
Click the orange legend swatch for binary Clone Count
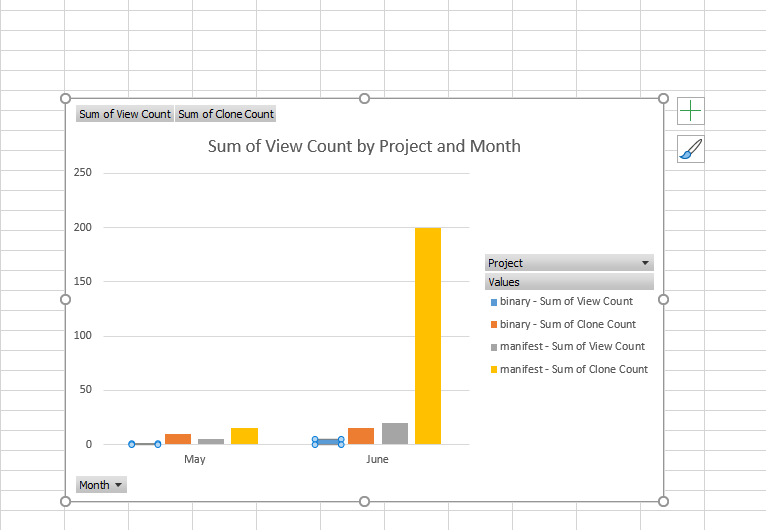494,324
